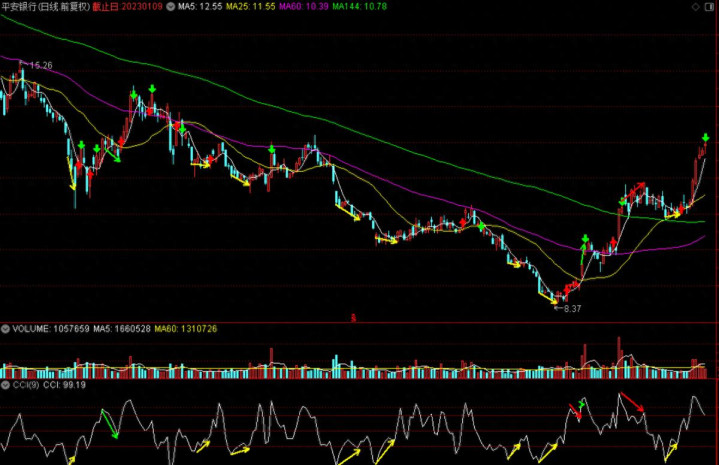The height and width of the screenshot is (465, 719).
Task: Click the diamond icon at the chart's top right
Action: click(x=696, y=6)
